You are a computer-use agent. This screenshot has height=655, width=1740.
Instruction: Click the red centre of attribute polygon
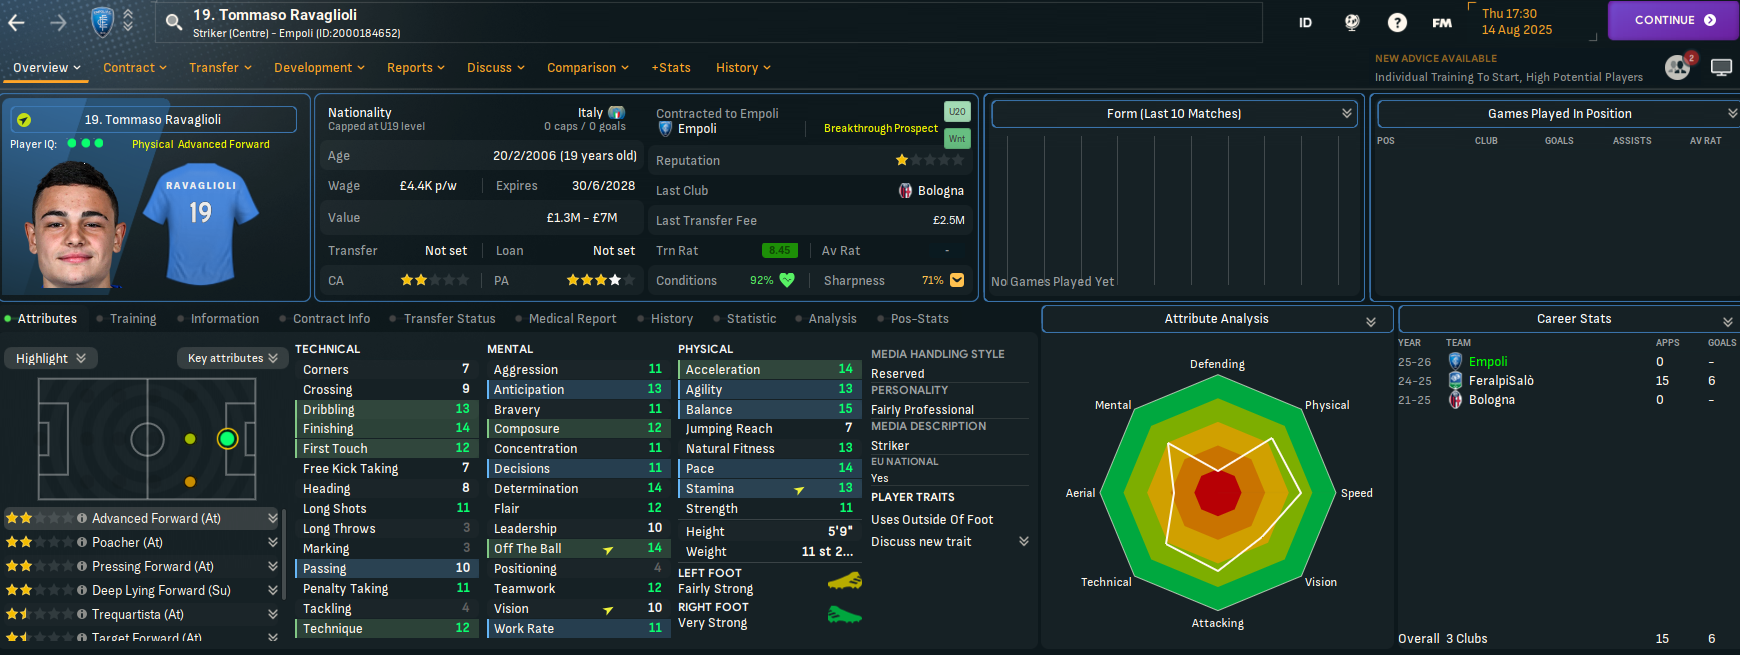[1217, 492]
